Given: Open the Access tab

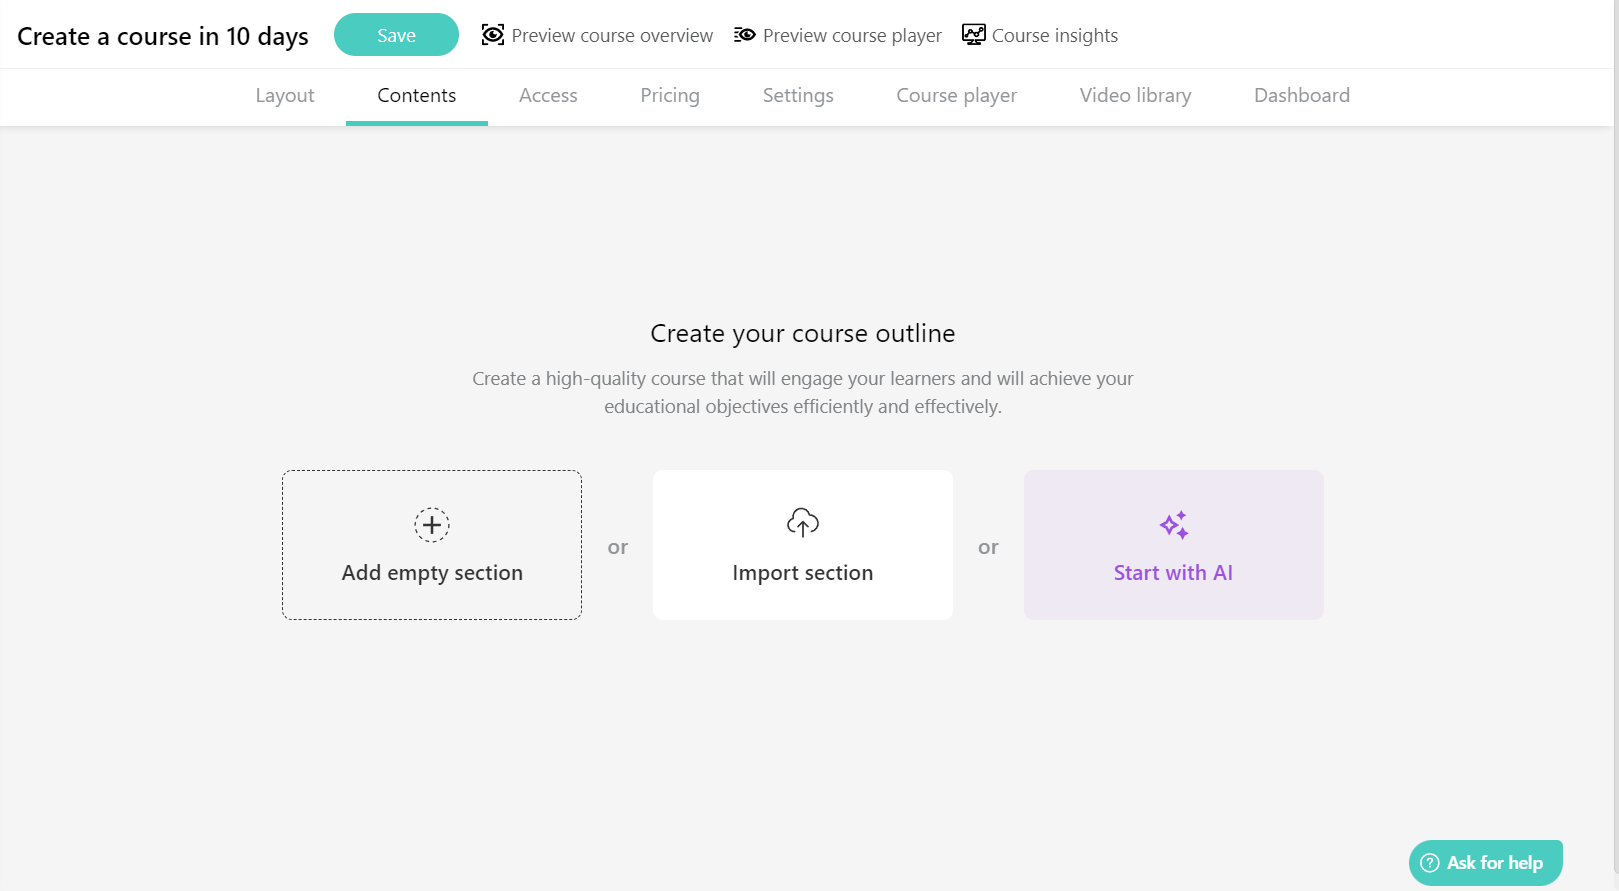Looking at the screenshot, I should coord(548,95).
